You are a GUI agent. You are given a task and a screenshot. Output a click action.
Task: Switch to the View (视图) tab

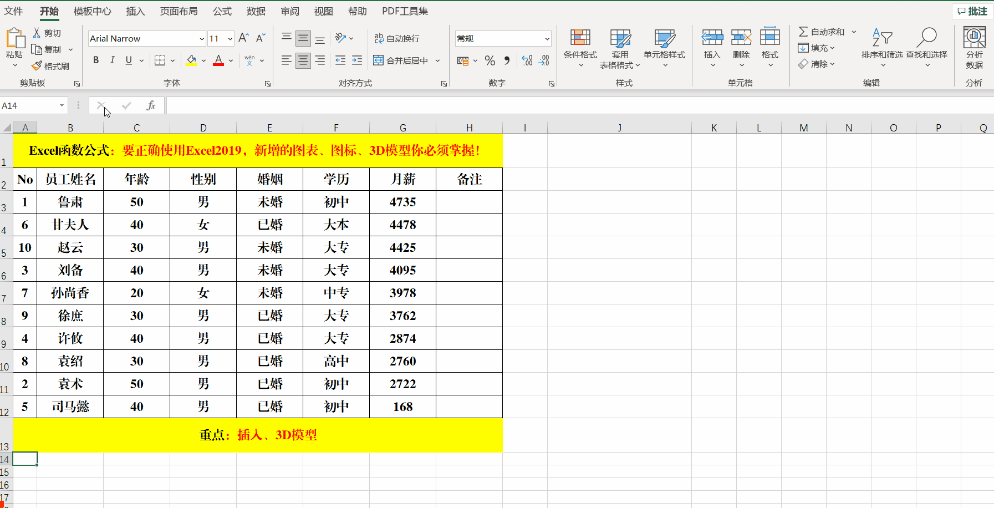pyautogui.click(x=323, y=11)
